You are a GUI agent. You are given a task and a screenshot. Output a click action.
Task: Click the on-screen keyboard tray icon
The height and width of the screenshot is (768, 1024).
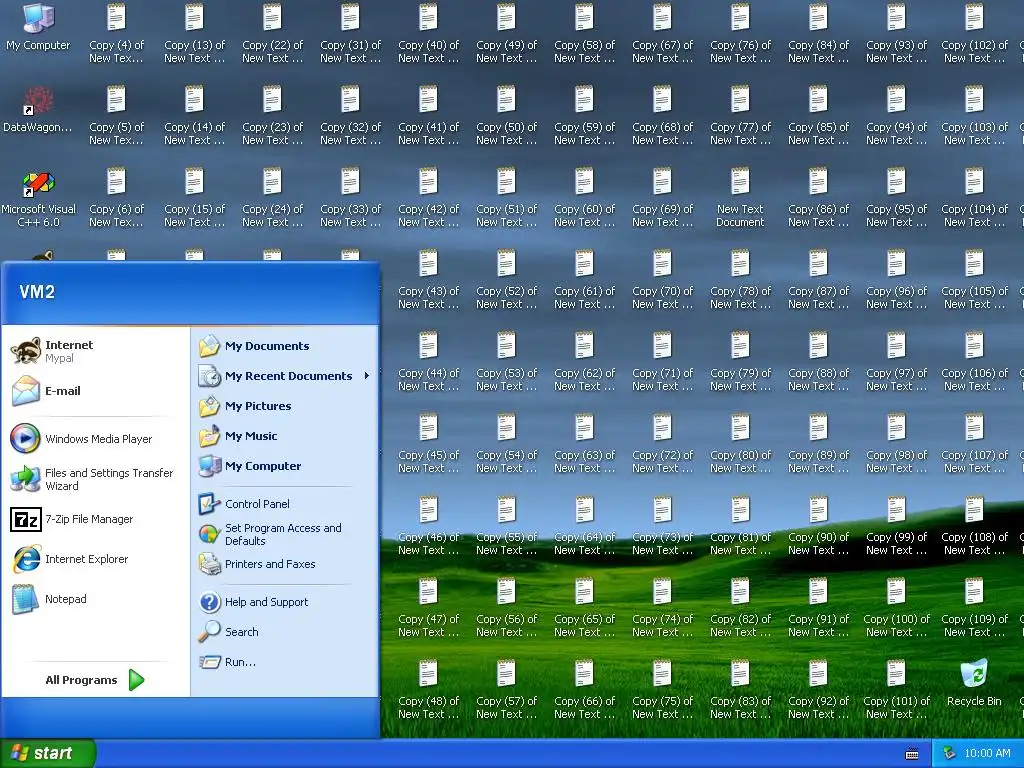[912, 754]
